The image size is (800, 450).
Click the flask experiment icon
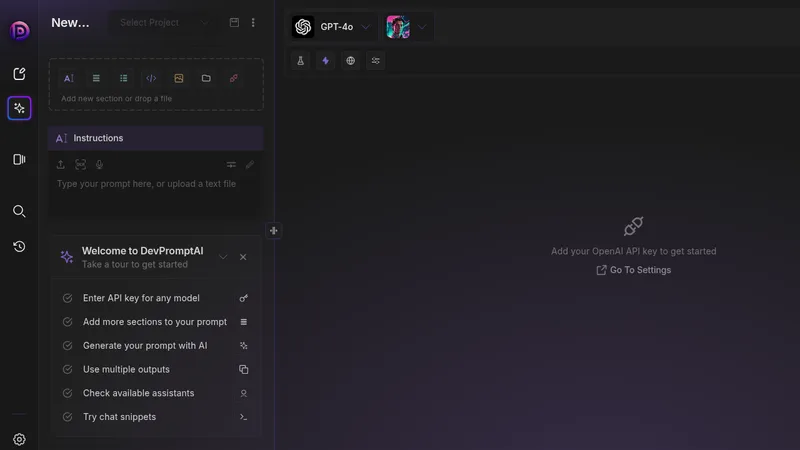pos(301,61)
